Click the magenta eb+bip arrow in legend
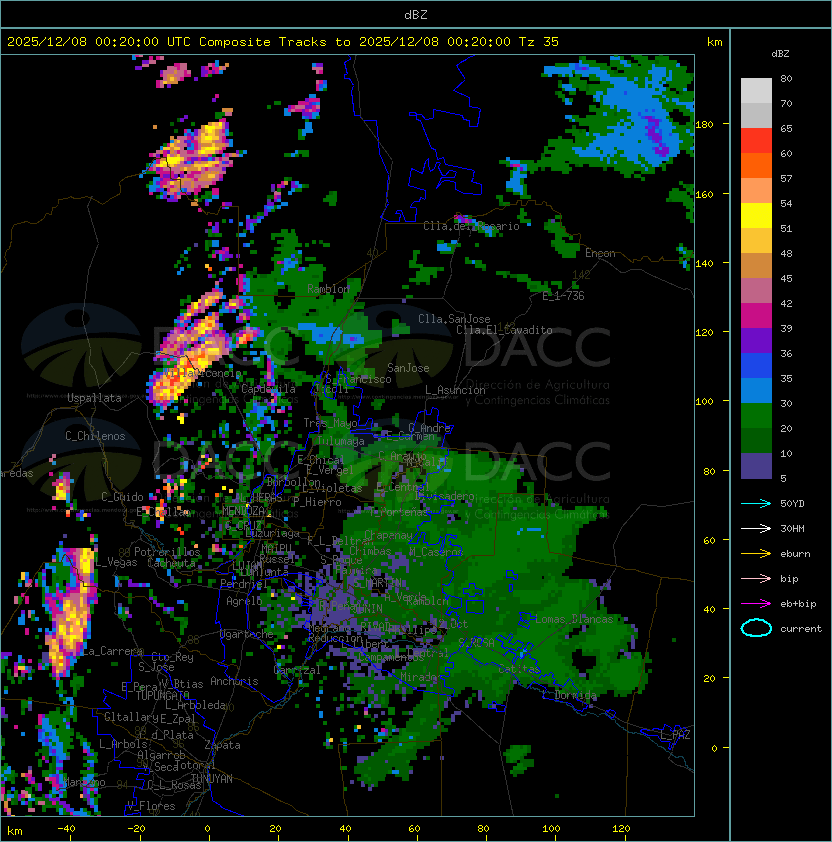The image size is (832, 842). (x=756, y=604)
